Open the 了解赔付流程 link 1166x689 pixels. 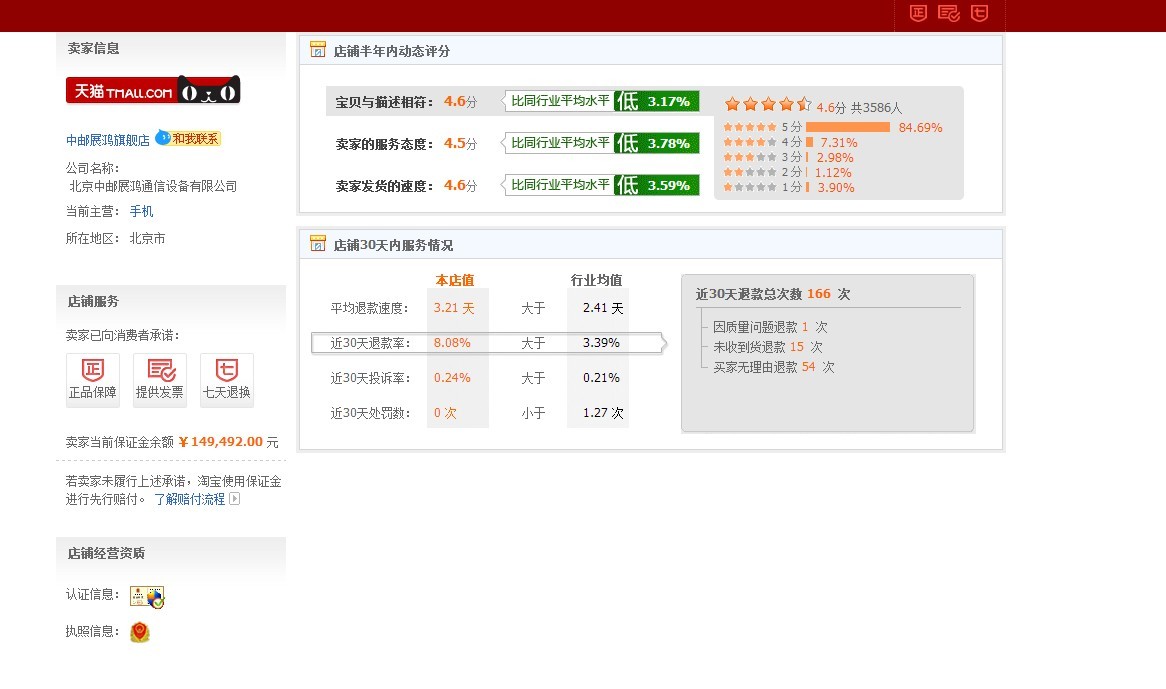pos(189,499)
